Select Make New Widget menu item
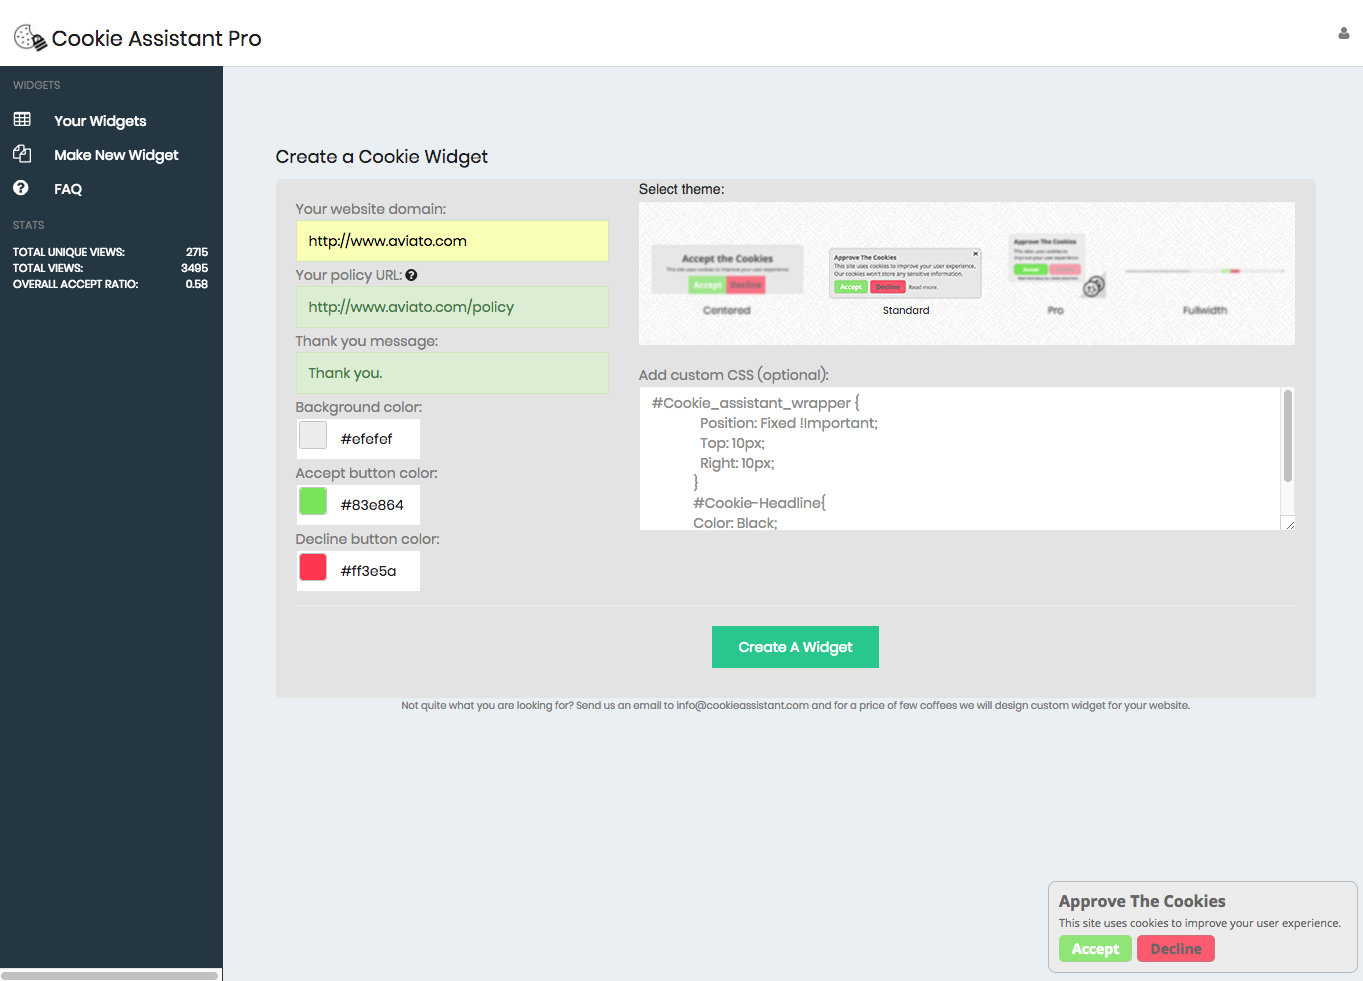The height and width of the screenshot is (981, 1363). click(116, 155)
